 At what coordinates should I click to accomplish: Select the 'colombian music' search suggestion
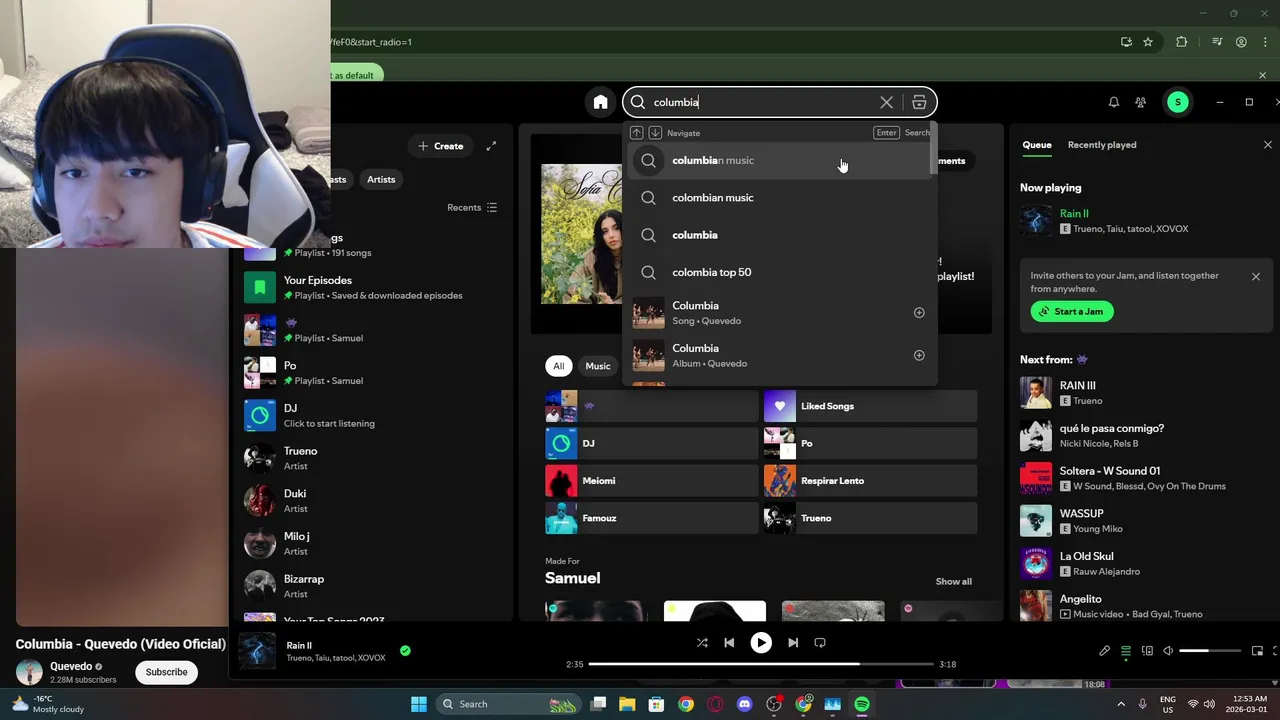click(779, 198)
